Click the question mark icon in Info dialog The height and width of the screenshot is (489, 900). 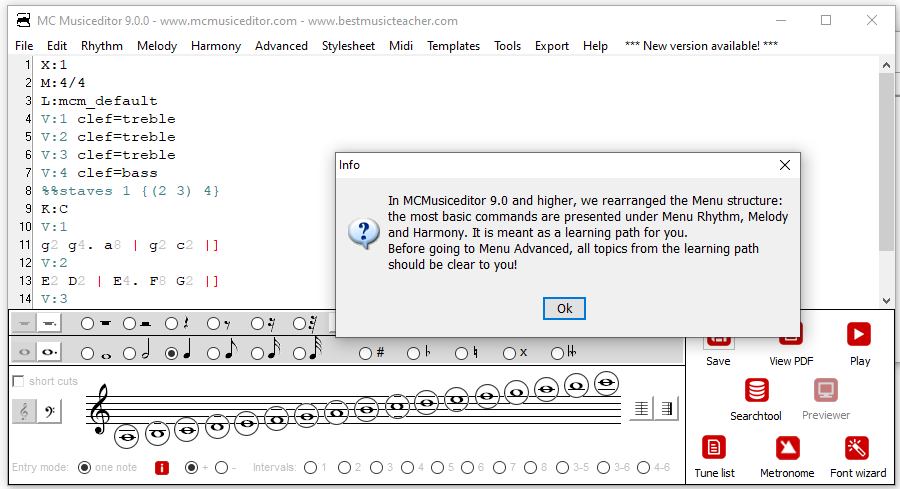(363, 234)
